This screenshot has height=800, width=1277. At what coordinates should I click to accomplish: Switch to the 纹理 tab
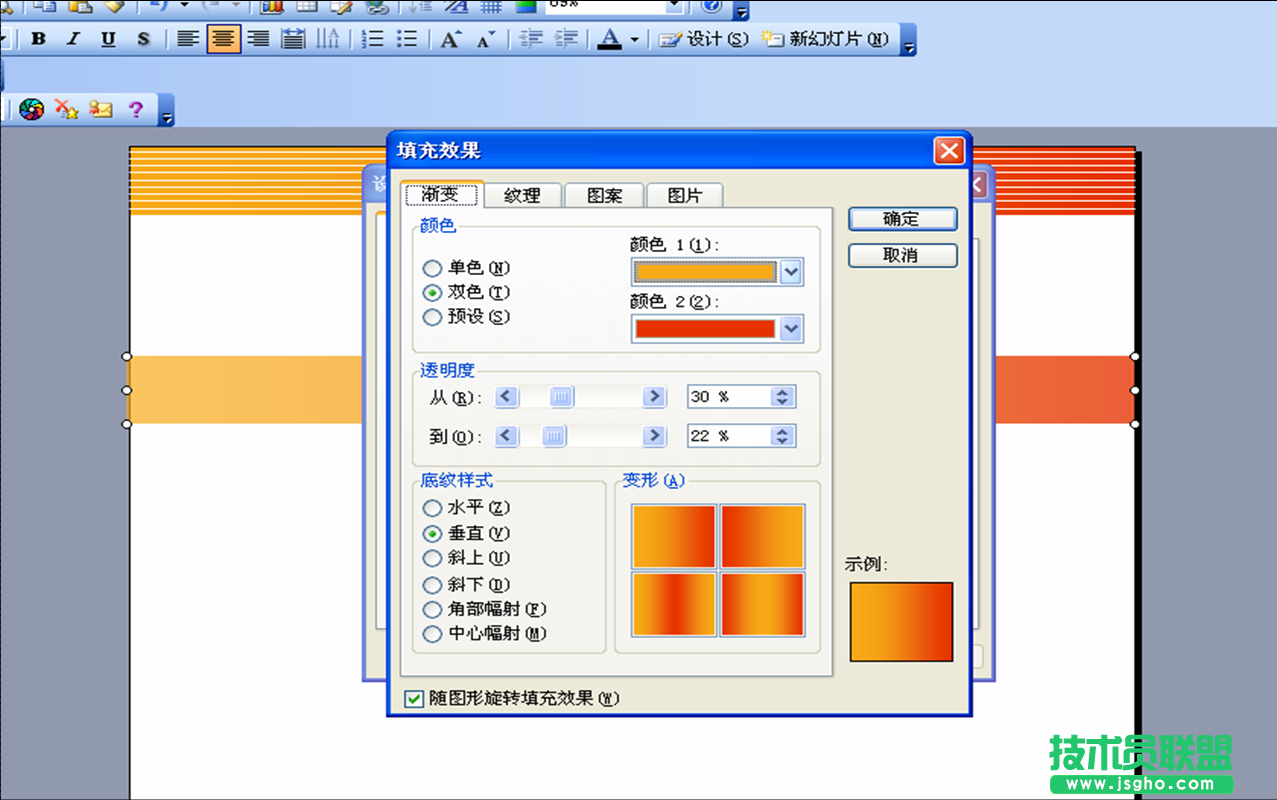click(522, 196)
